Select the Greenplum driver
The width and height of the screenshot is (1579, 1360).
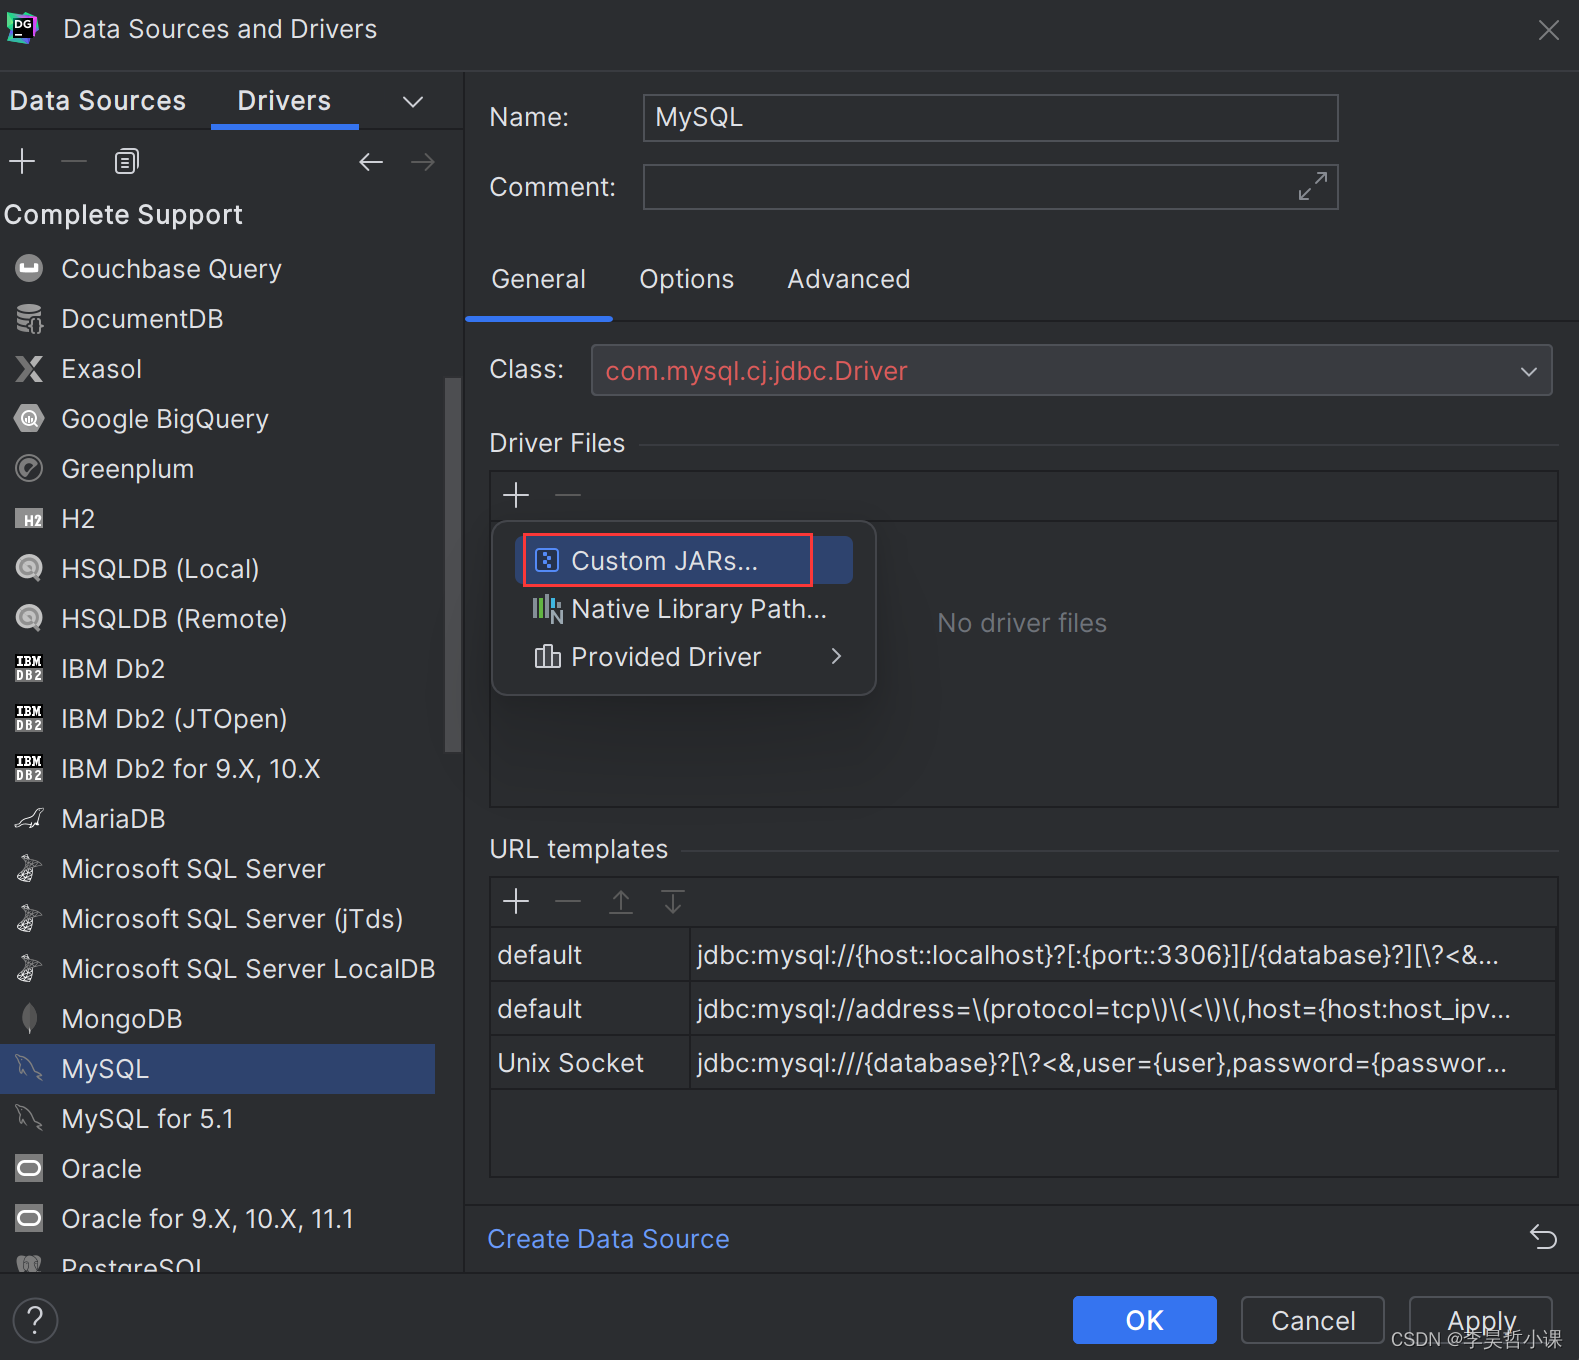point(217,469)
